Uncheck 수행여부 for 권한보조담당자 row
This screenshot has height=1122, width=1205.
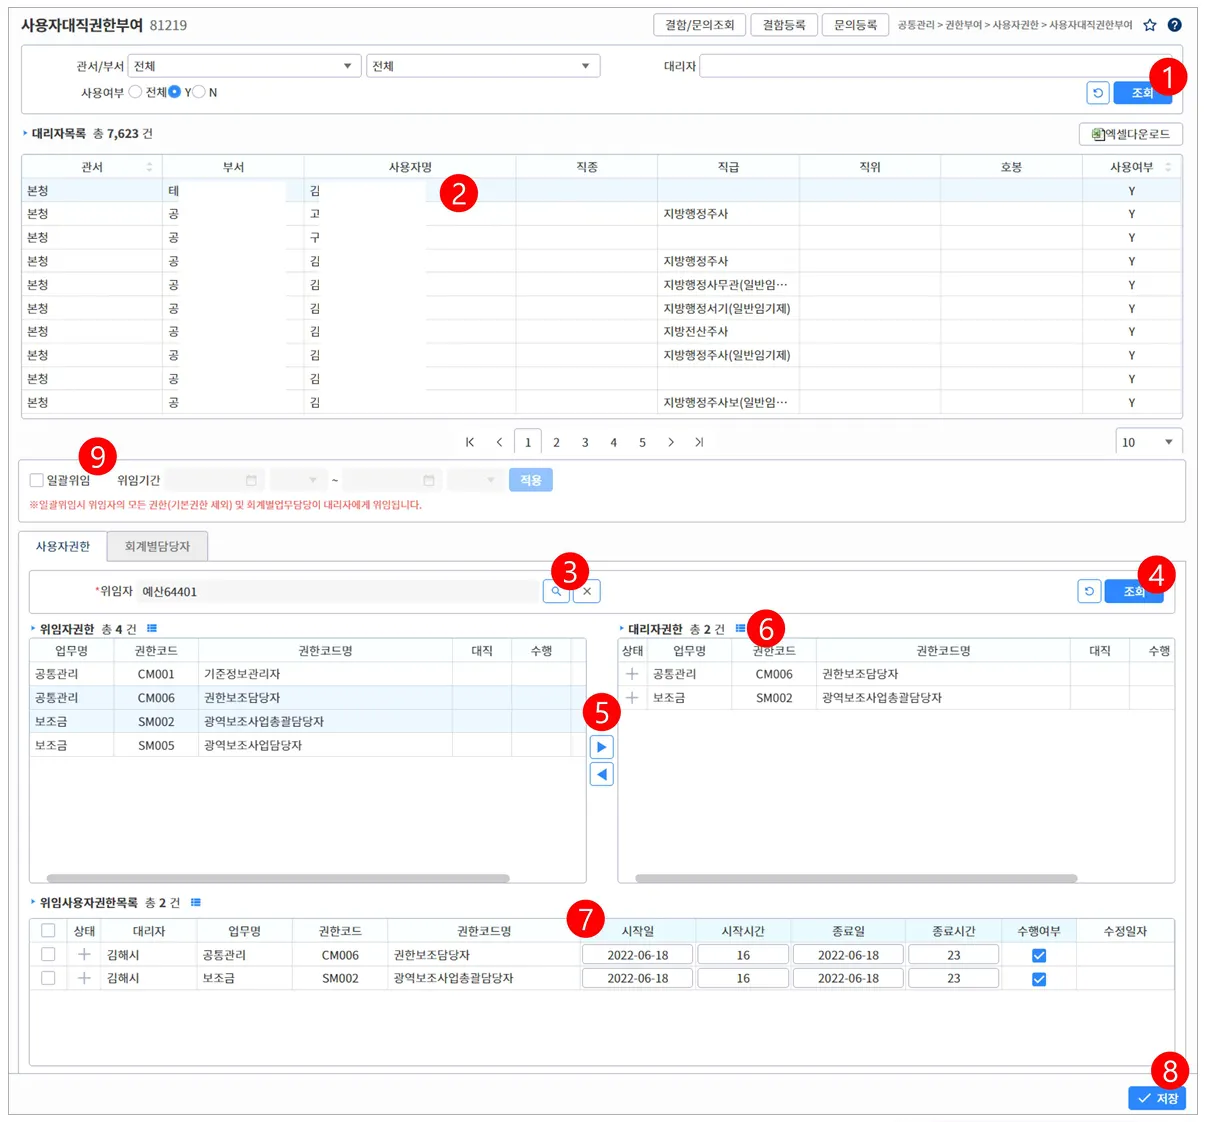[1039, 955]
